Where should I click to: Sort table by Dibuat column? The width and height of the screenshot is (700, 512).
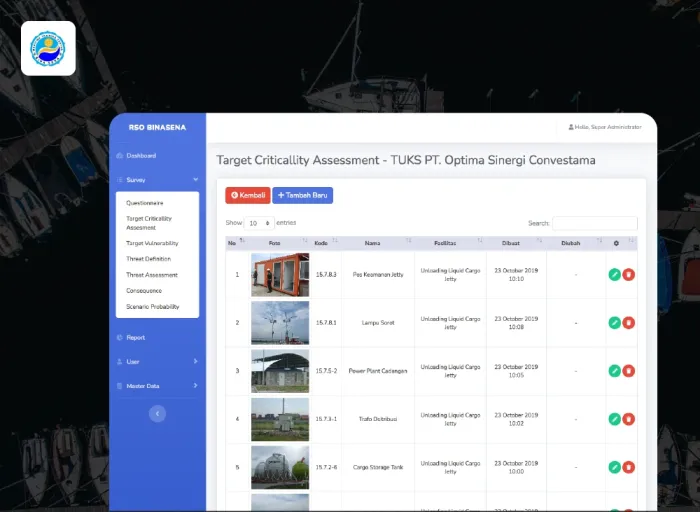click(516, 243)
